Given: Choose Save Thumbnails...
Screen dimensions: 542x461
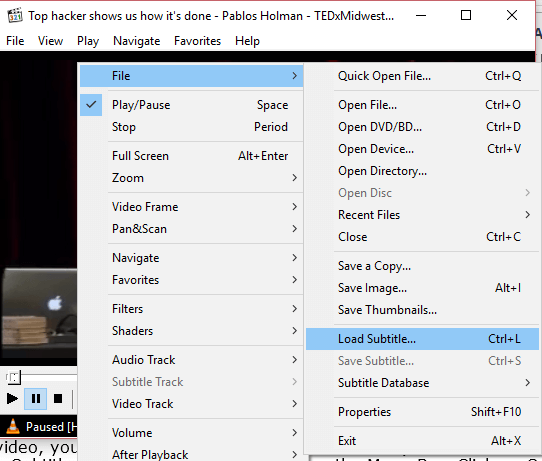Looking at the screenshot, I should [x=422, y=310].
